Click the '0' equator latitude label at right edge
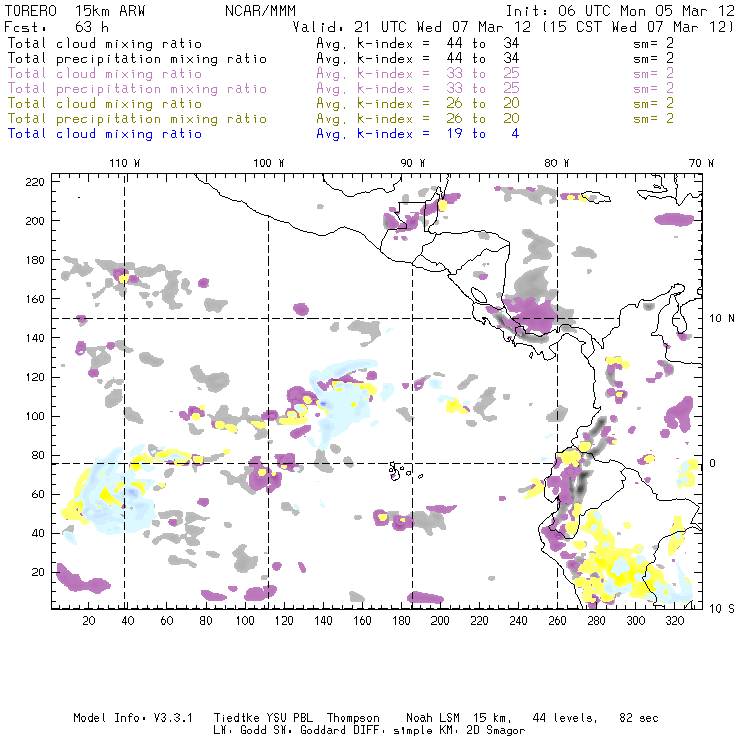The image size is (740, 740). click(712, 463)
